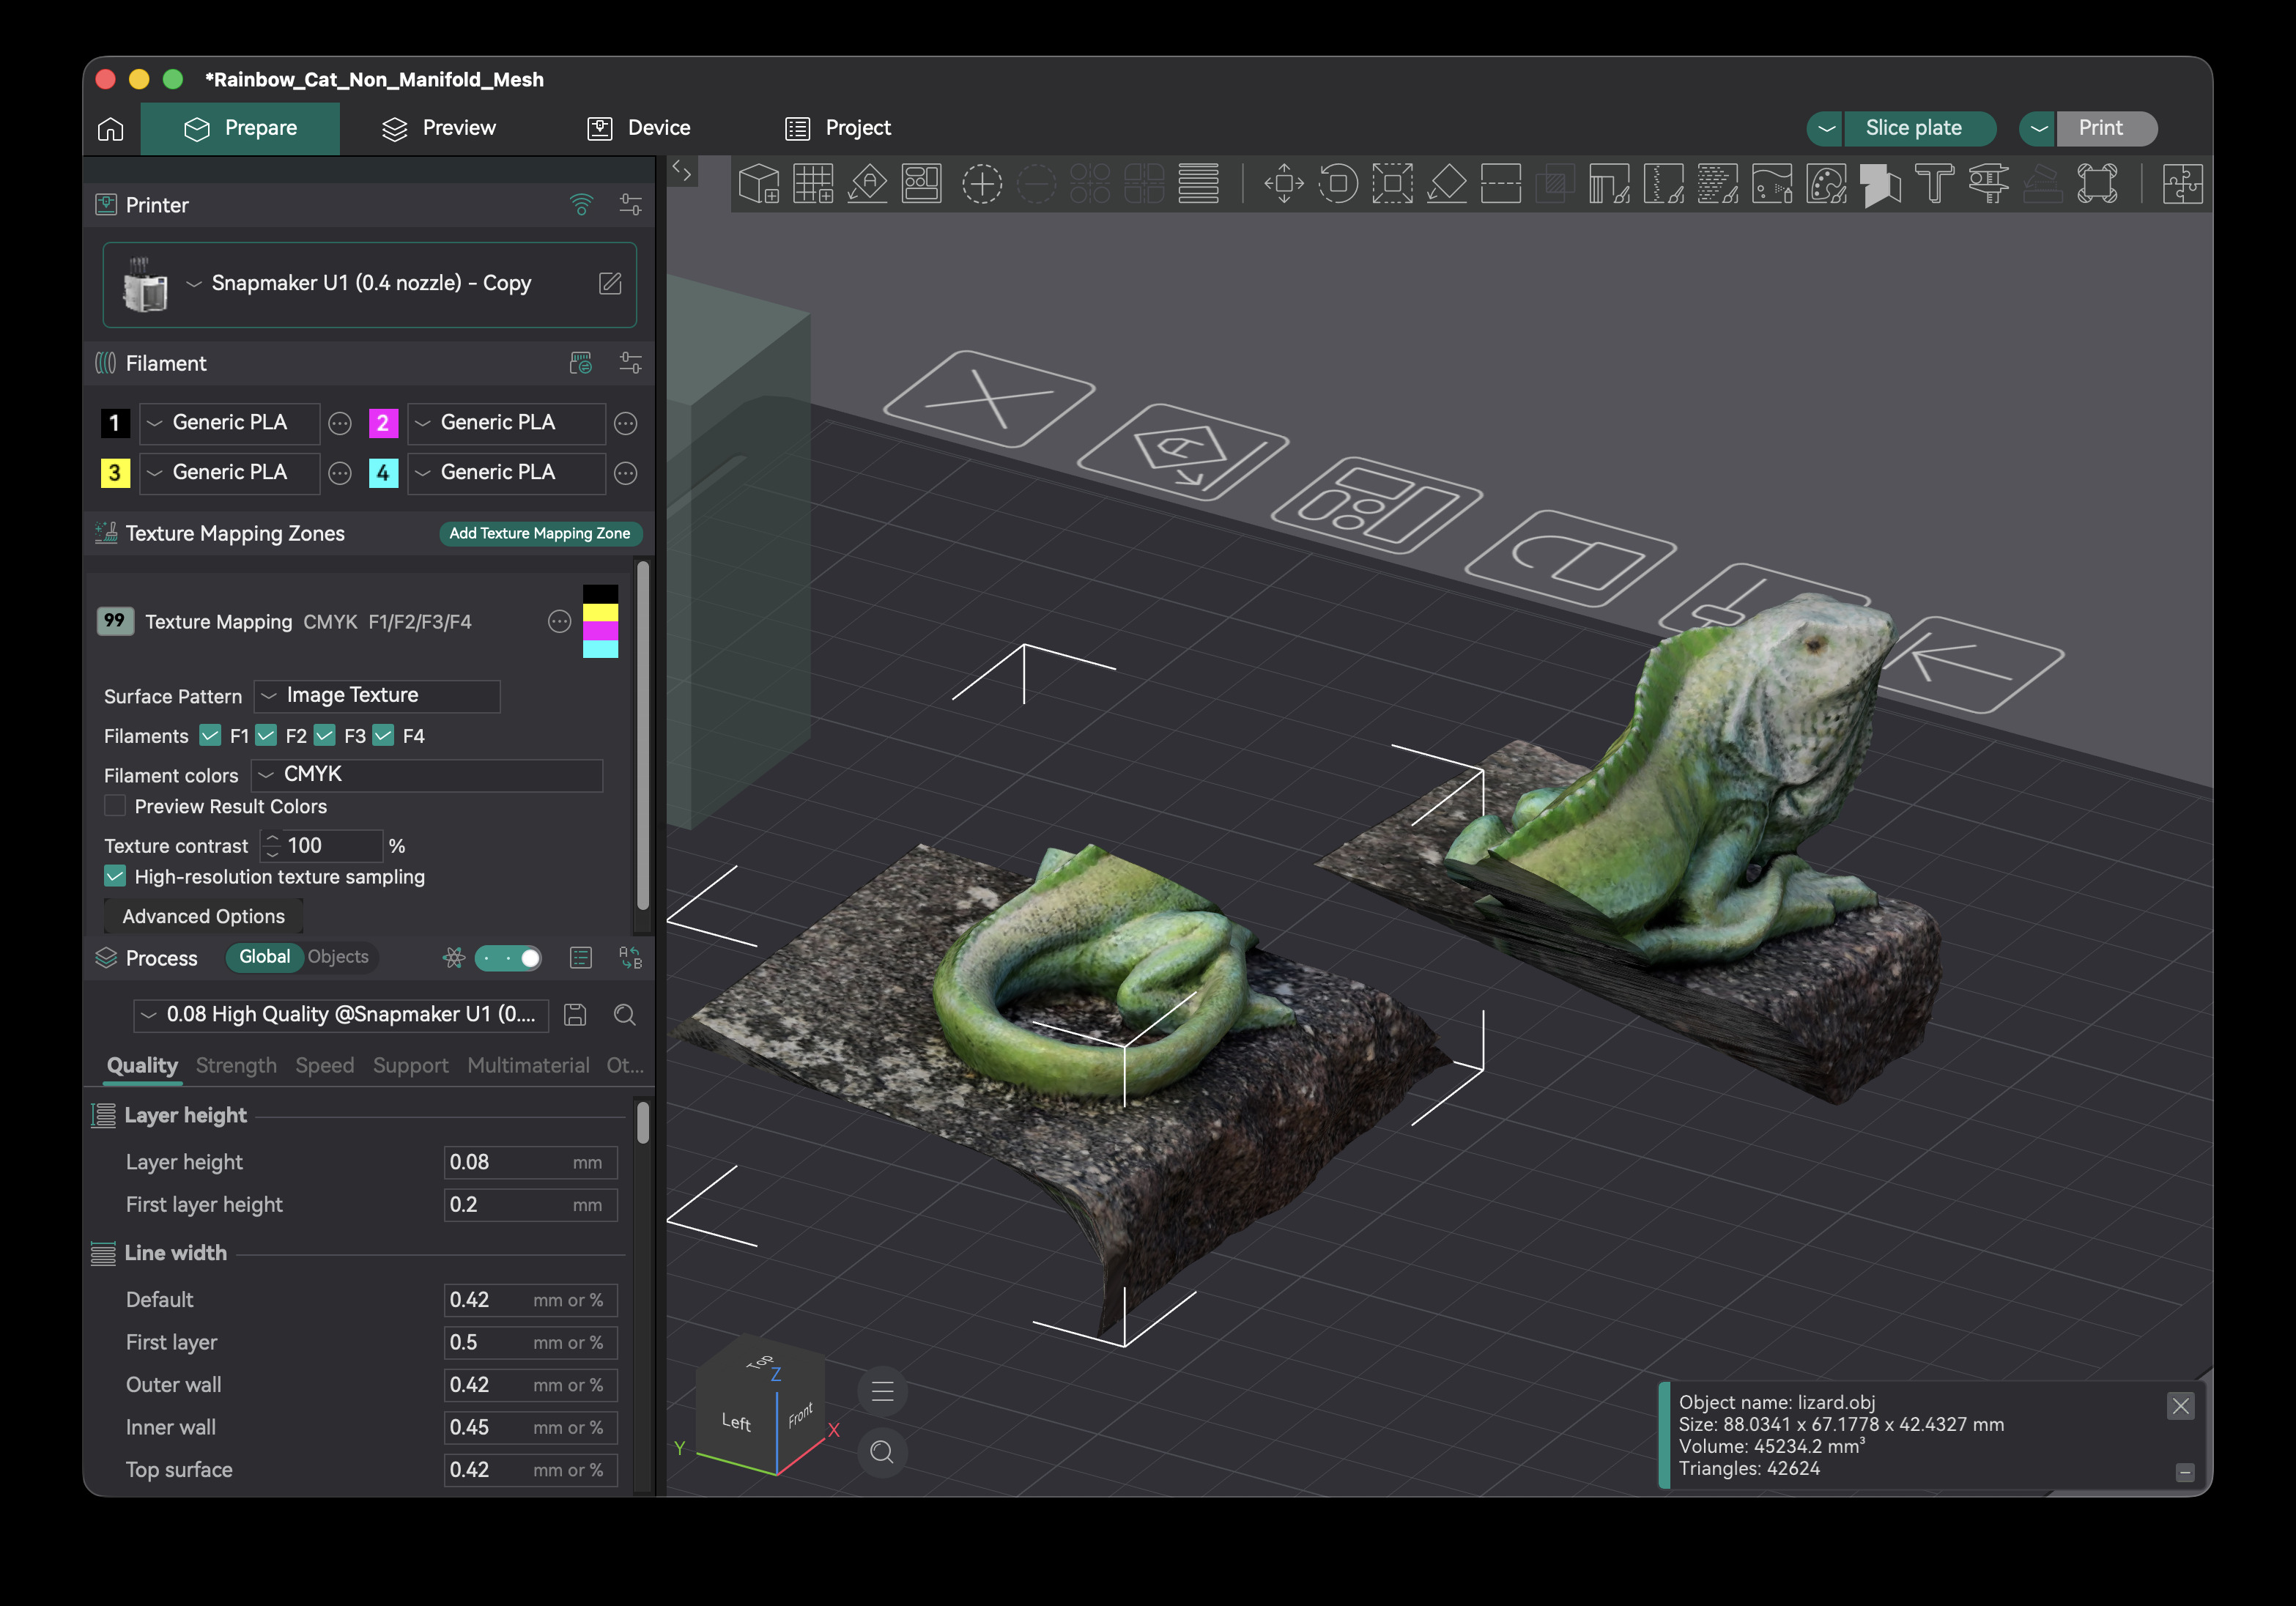This screenshot has height=1606, width=2296.
Task: Select the Global process scope
Action: [x=265, y=957]
